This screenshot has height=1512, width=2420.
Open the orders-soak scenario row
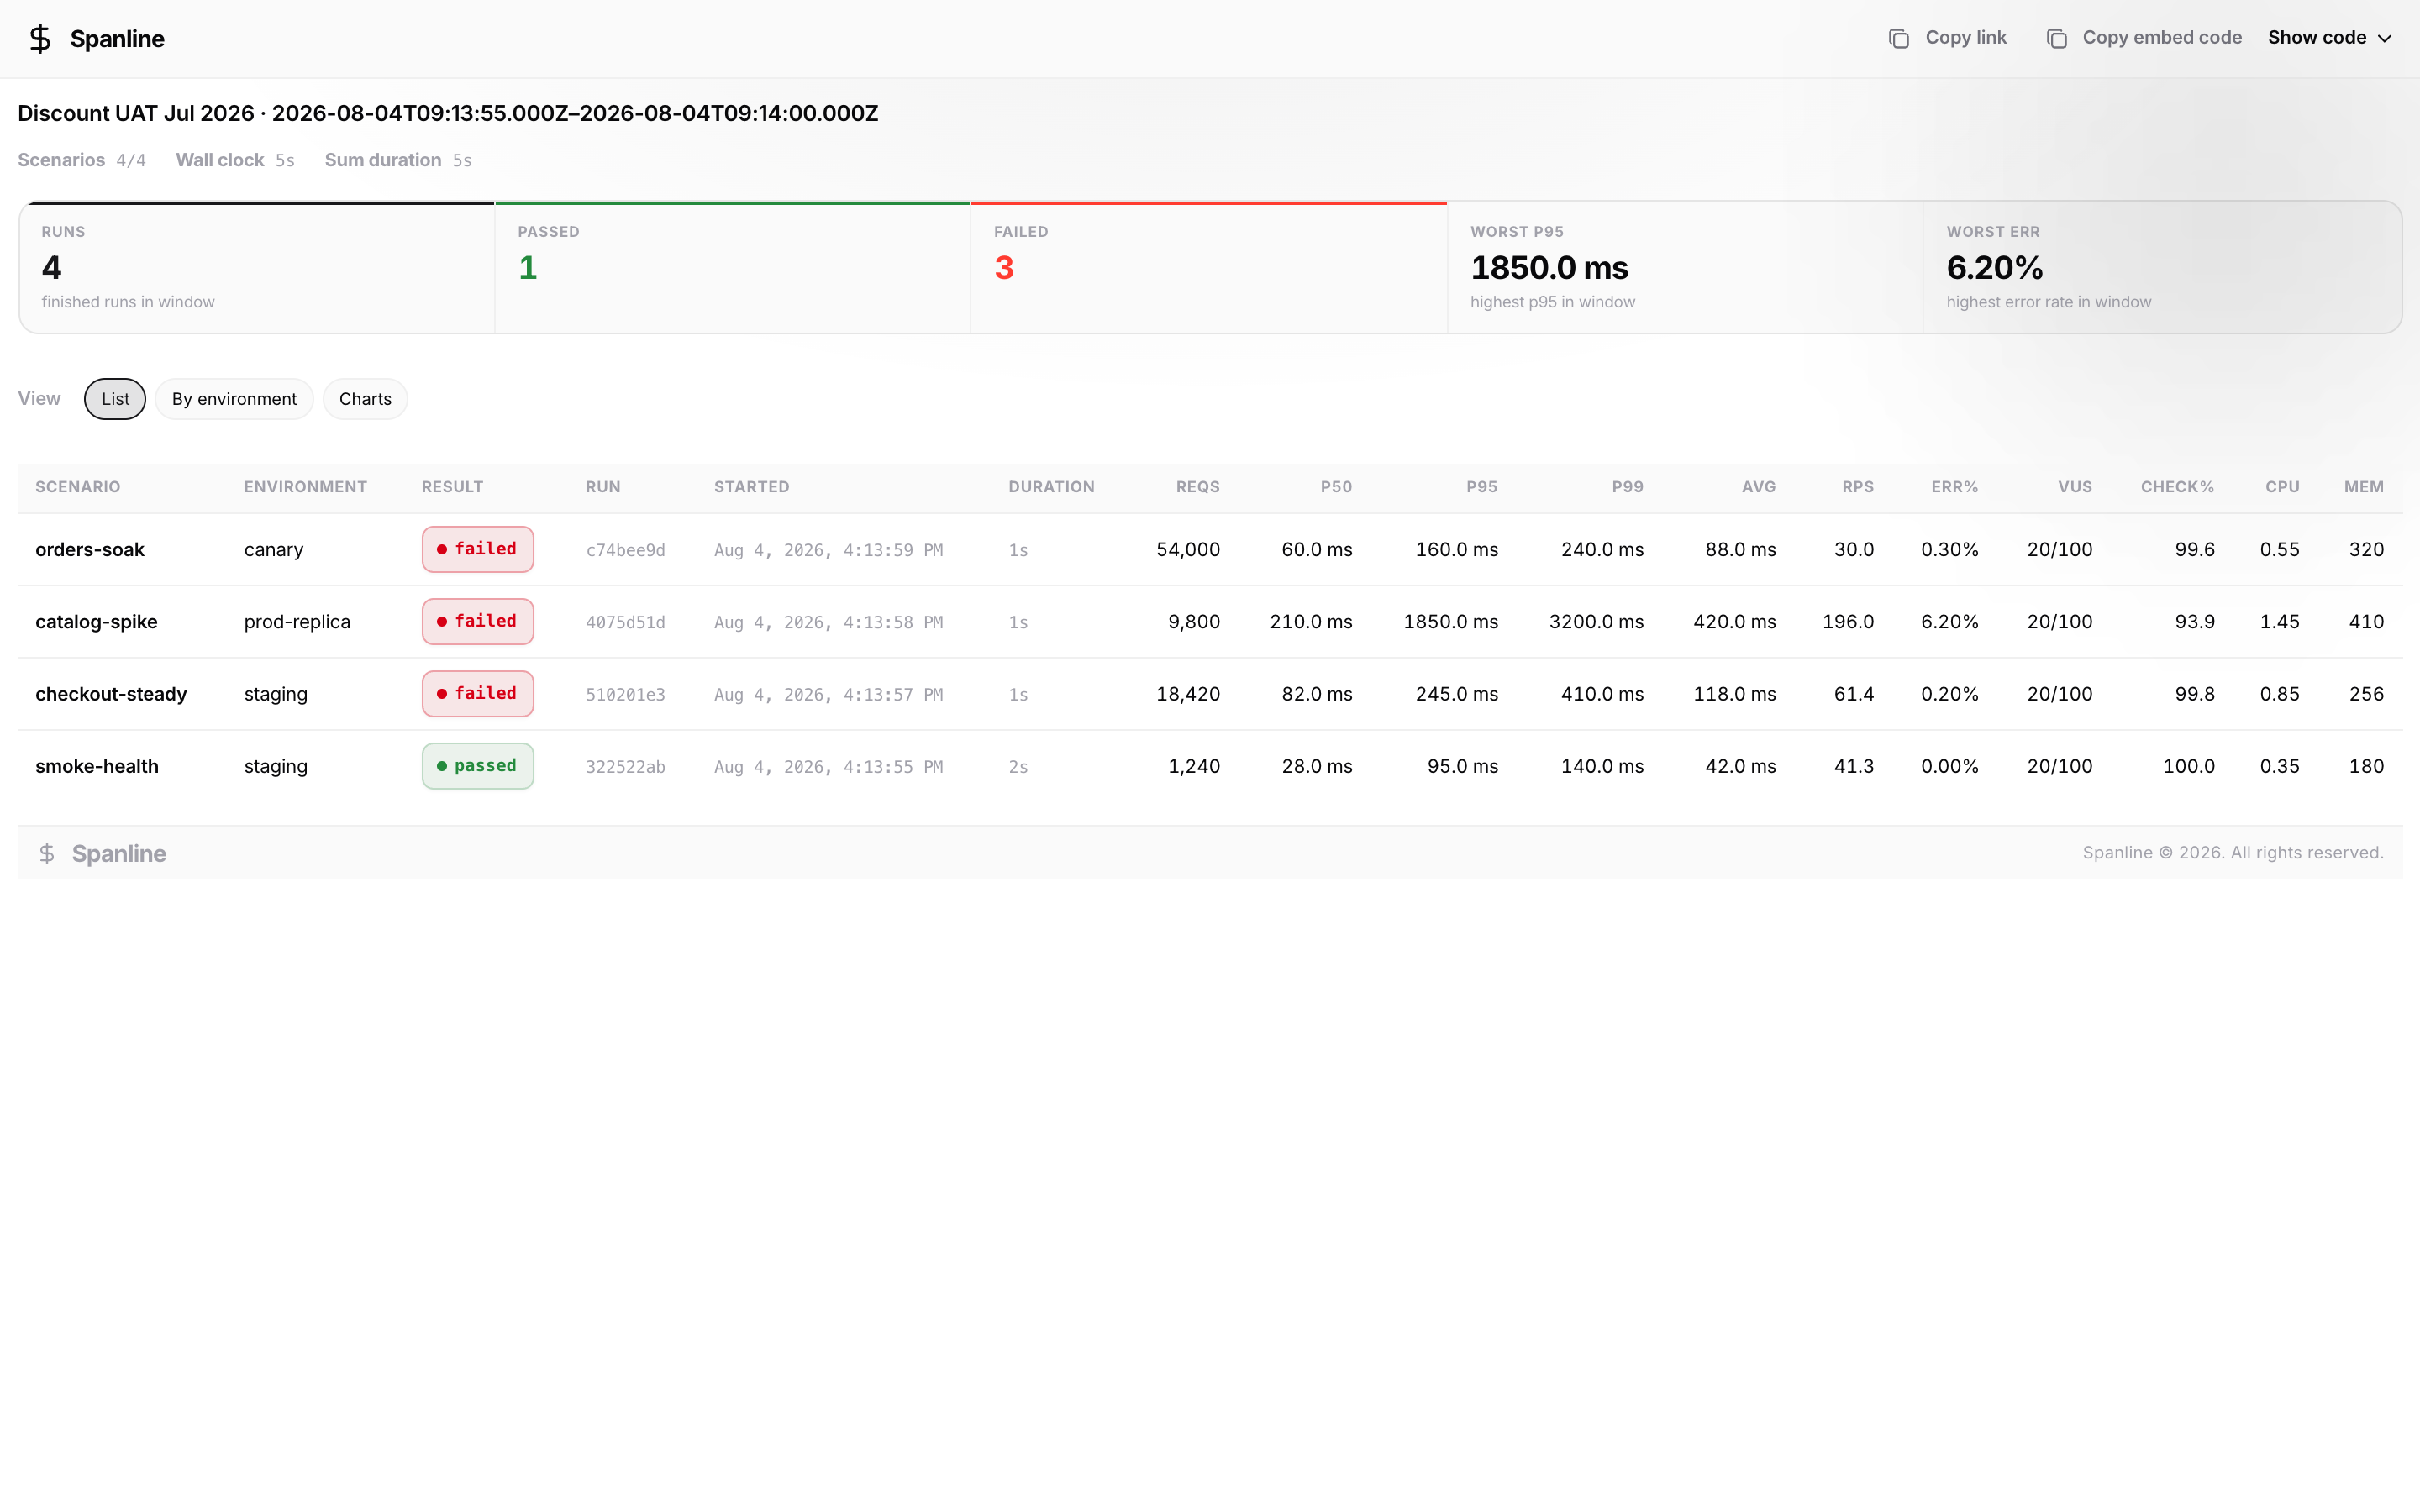pyautogui.click(x=1210, y=550)
